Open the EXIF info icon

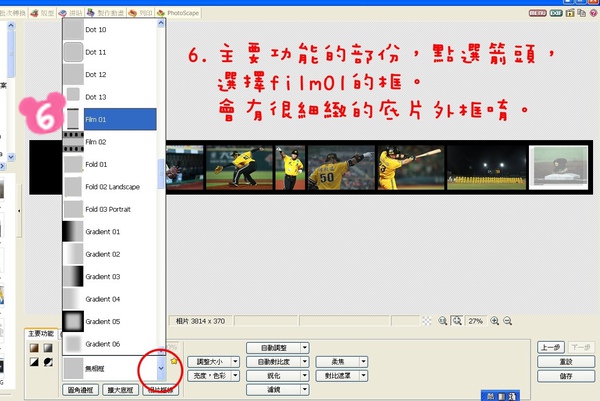[x=556, y=13]
